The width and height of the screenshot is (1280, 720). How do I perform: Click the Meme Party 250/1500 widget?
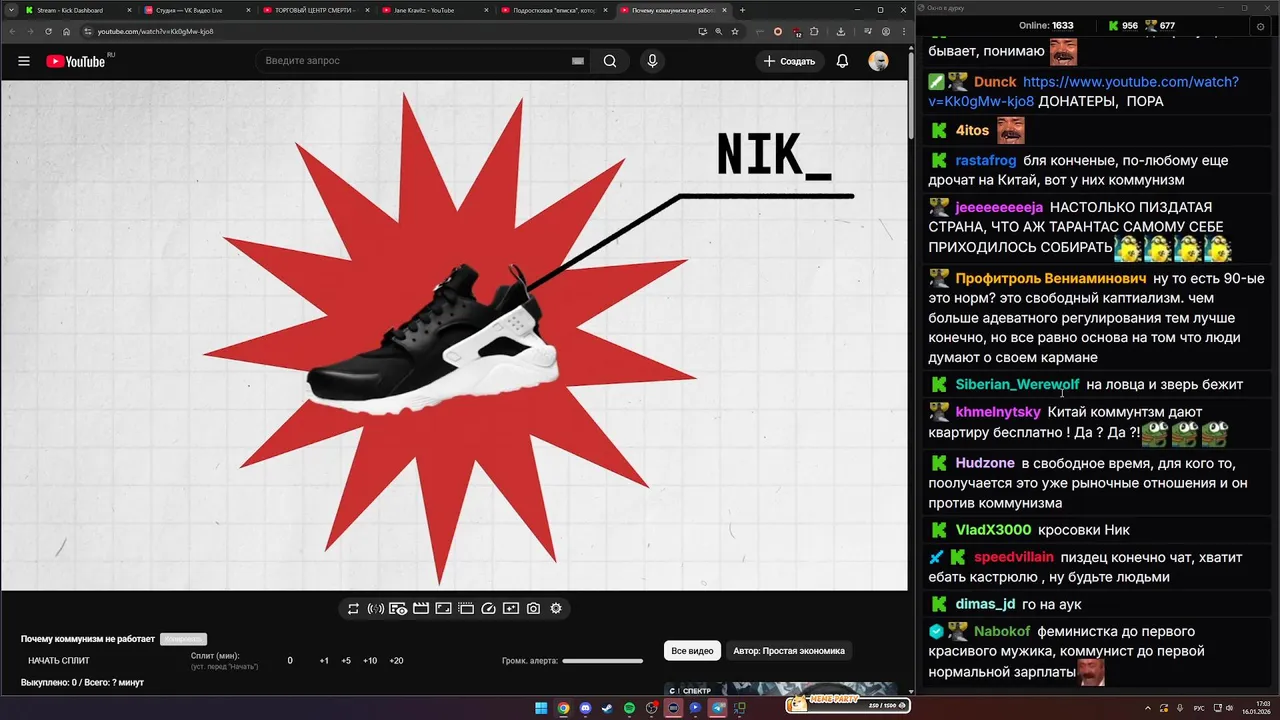point(847,704)
